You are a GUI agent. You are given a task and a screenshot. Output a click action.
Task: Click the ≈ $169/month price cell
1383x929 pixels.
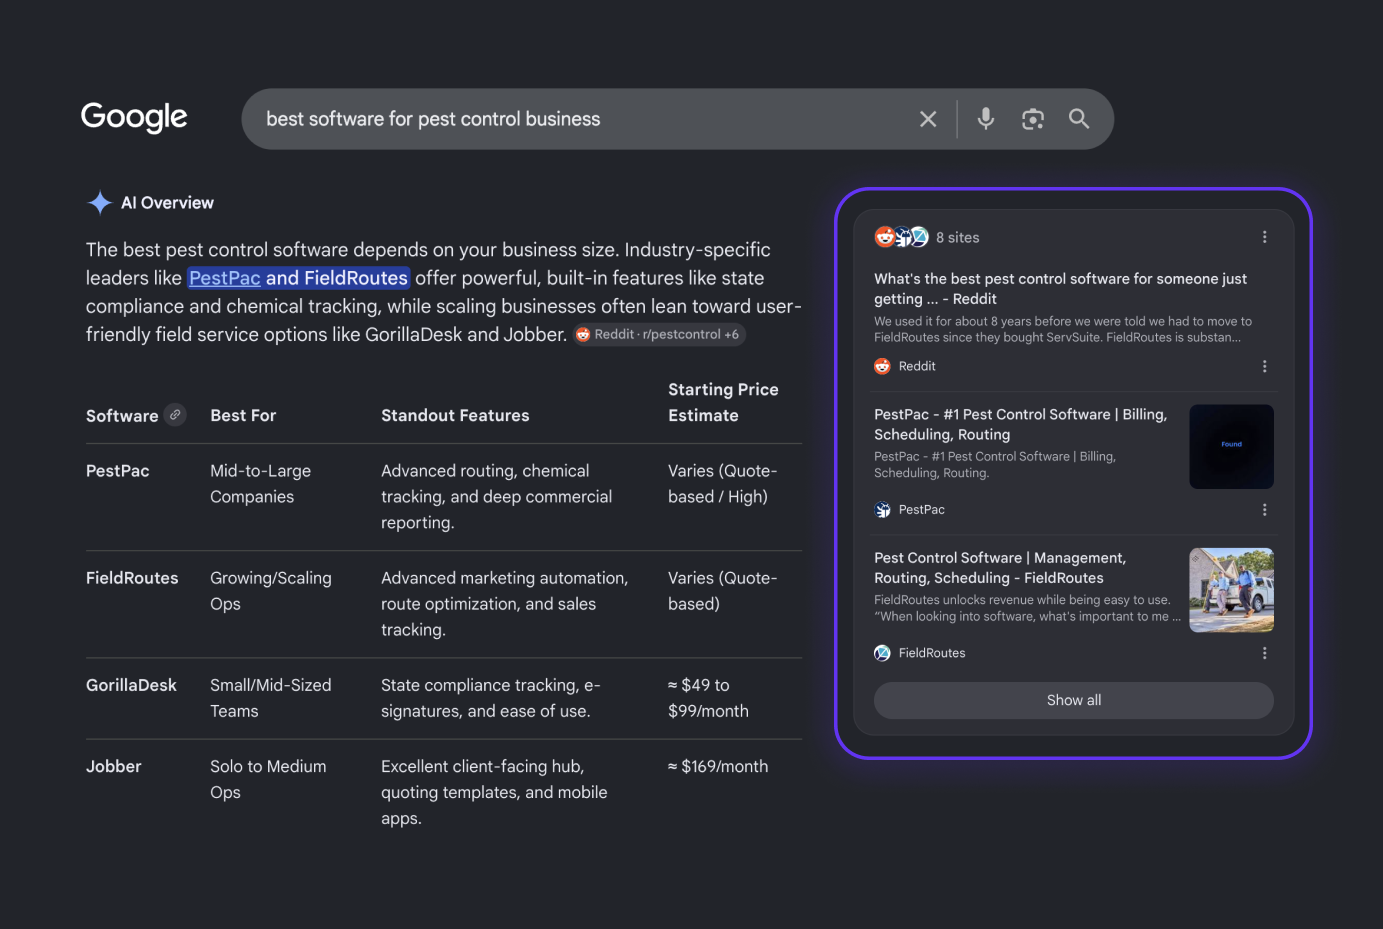click(718, 766)
